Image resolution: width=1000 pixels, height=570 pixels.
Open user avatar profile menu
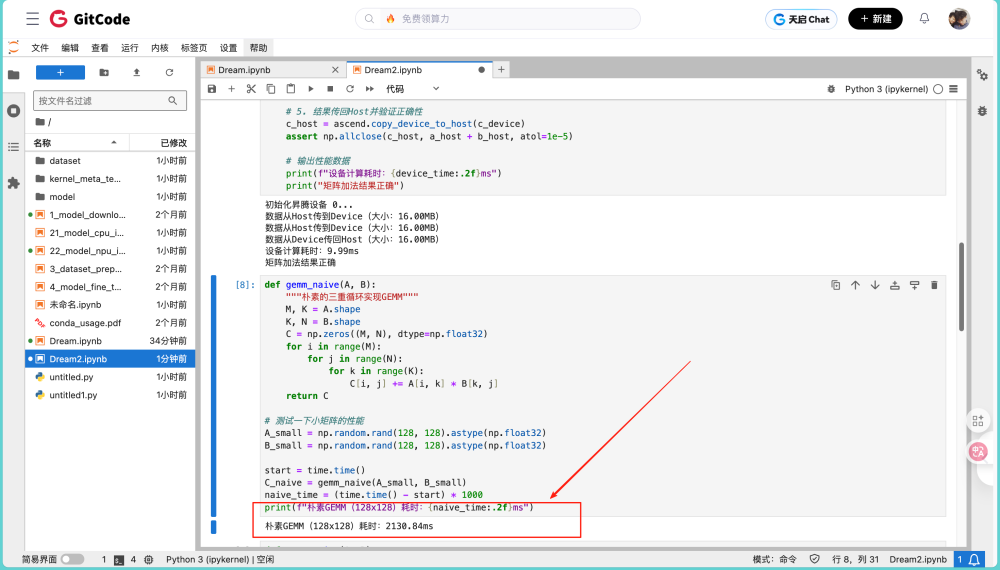(x=959, y=18)
